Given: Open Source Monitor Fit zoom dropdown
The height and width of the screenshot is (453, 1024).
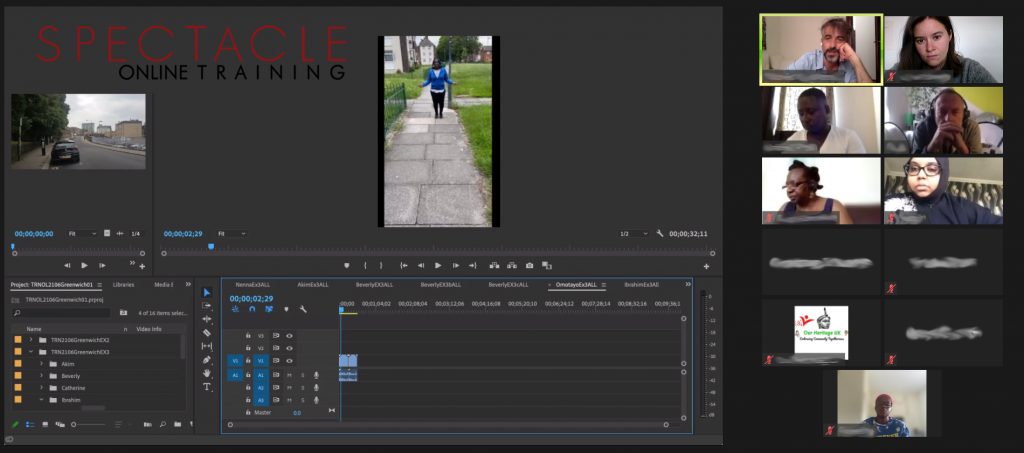Looking at the screenshot, I should coord(82,234).
